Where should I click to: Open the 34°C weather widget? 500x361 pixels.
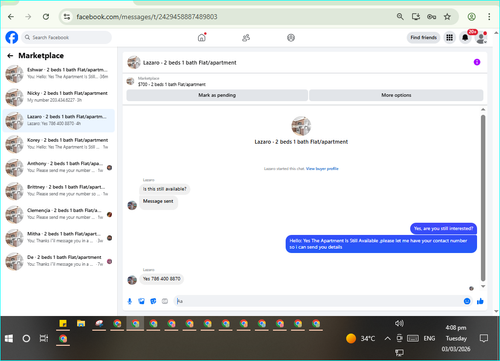pos(360,339)
